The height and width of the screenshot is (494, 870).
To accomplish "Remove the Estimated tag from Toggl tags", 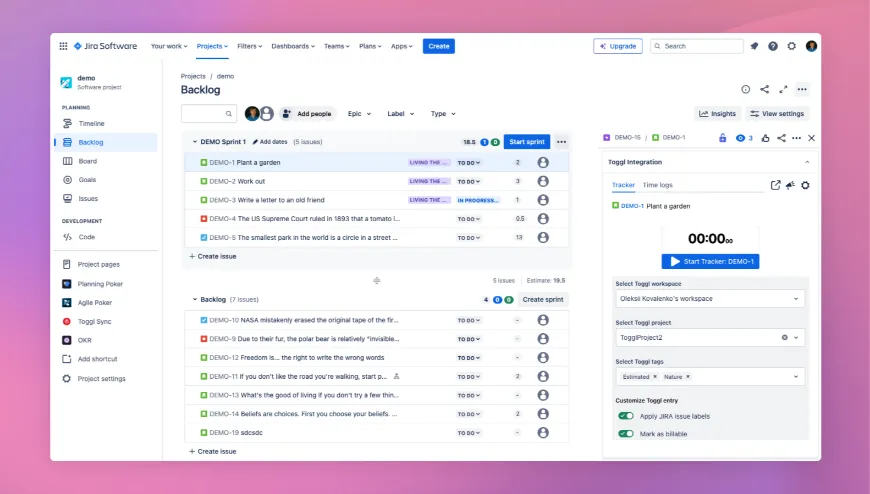I will tap(655, 377).
